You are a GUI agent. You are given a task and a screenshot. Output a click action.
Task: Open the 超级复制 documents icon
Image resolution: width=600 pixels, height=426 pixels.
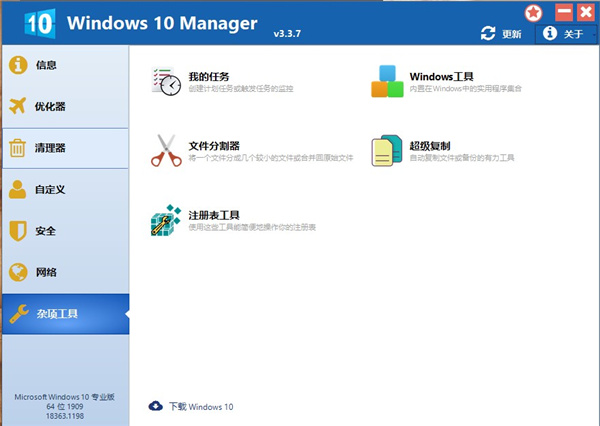point(387,150)
